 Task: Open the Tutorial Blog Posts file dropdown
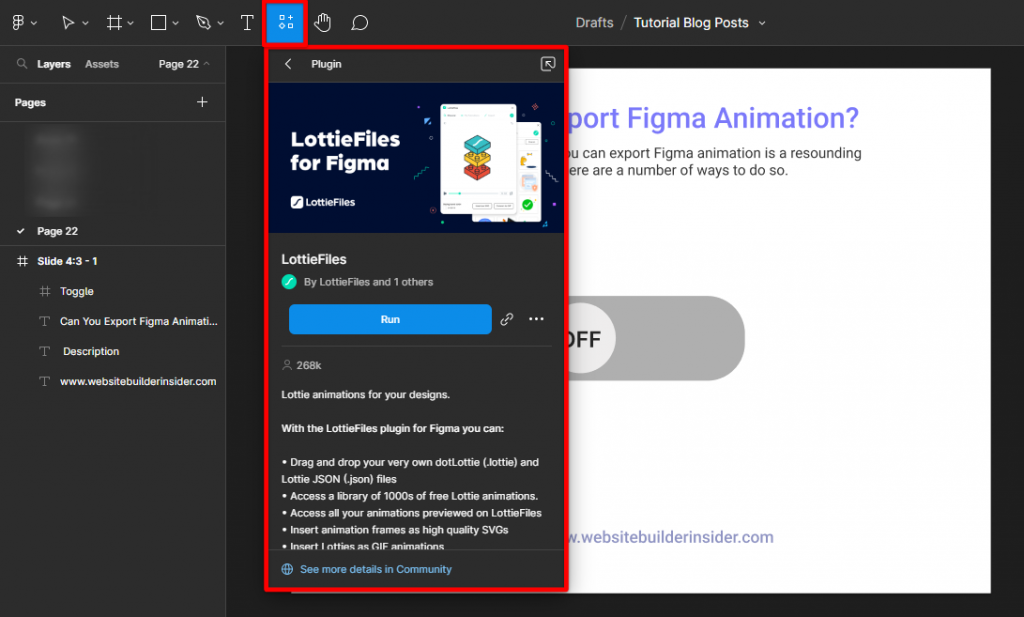[763, 22]
